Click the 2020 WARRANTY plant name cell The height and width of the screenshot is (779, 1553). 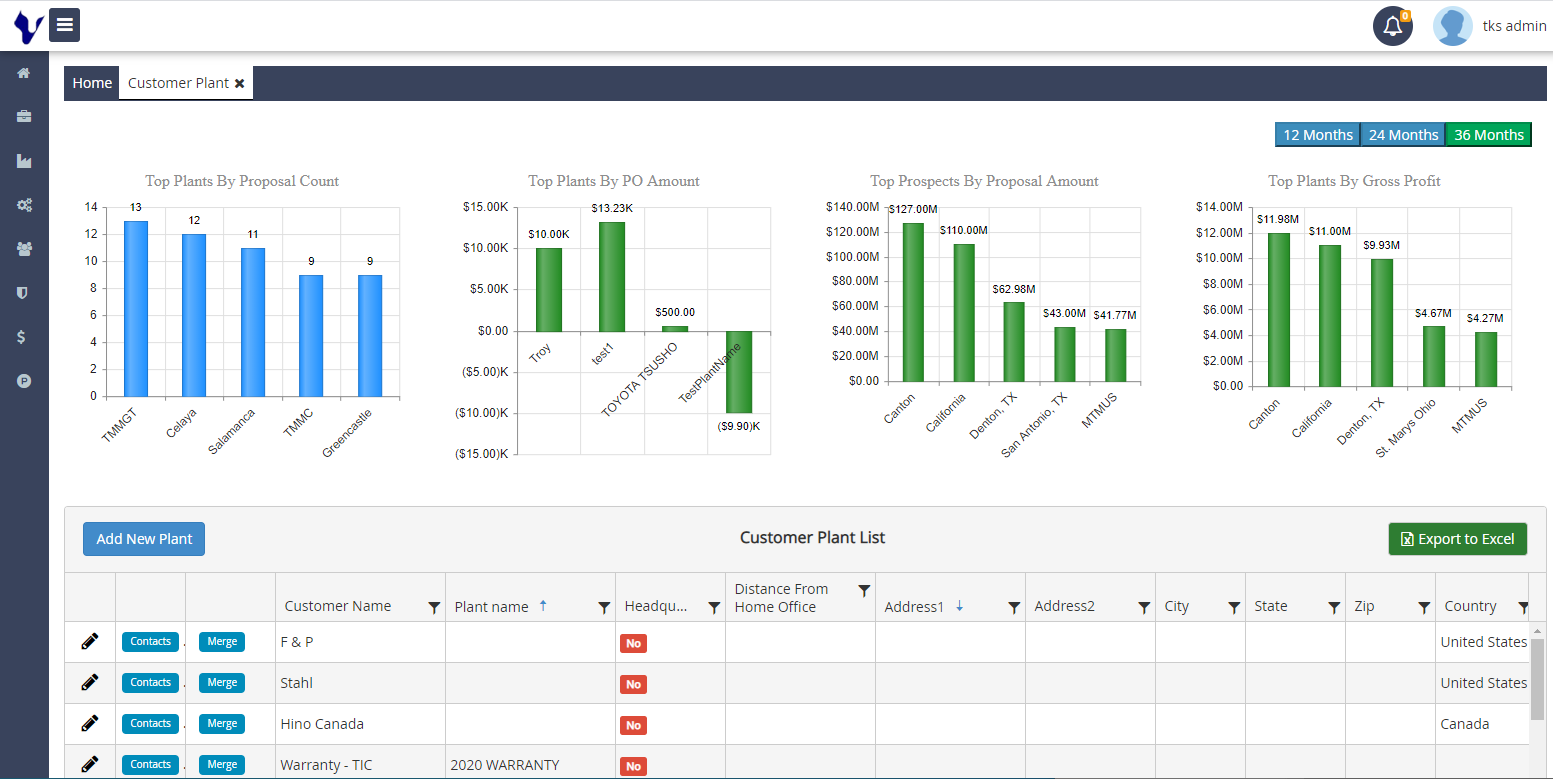click(x=530, y=764)
